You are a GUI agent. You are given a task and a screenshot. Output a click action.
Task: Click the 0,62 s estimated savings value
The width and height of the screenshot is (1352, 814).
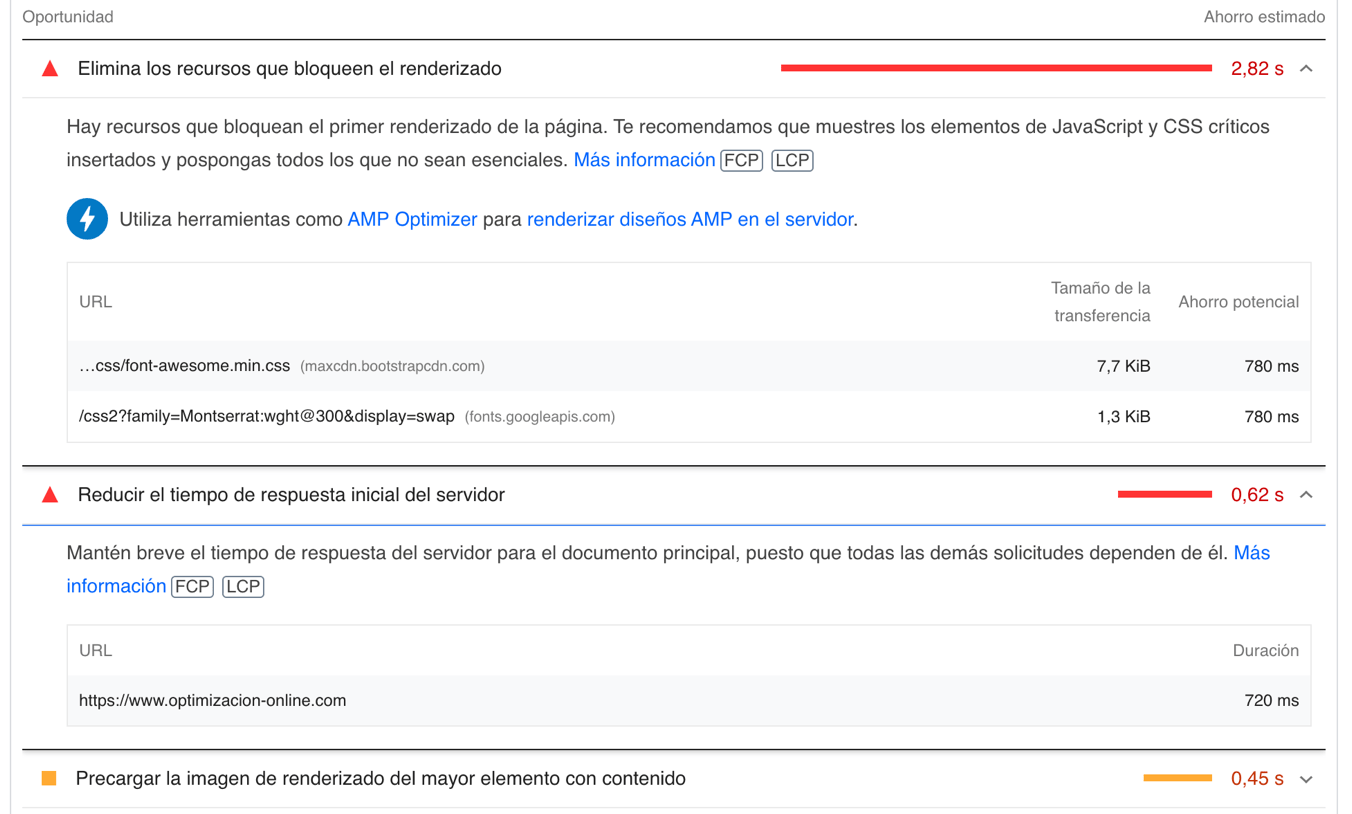coord(1257,495)
